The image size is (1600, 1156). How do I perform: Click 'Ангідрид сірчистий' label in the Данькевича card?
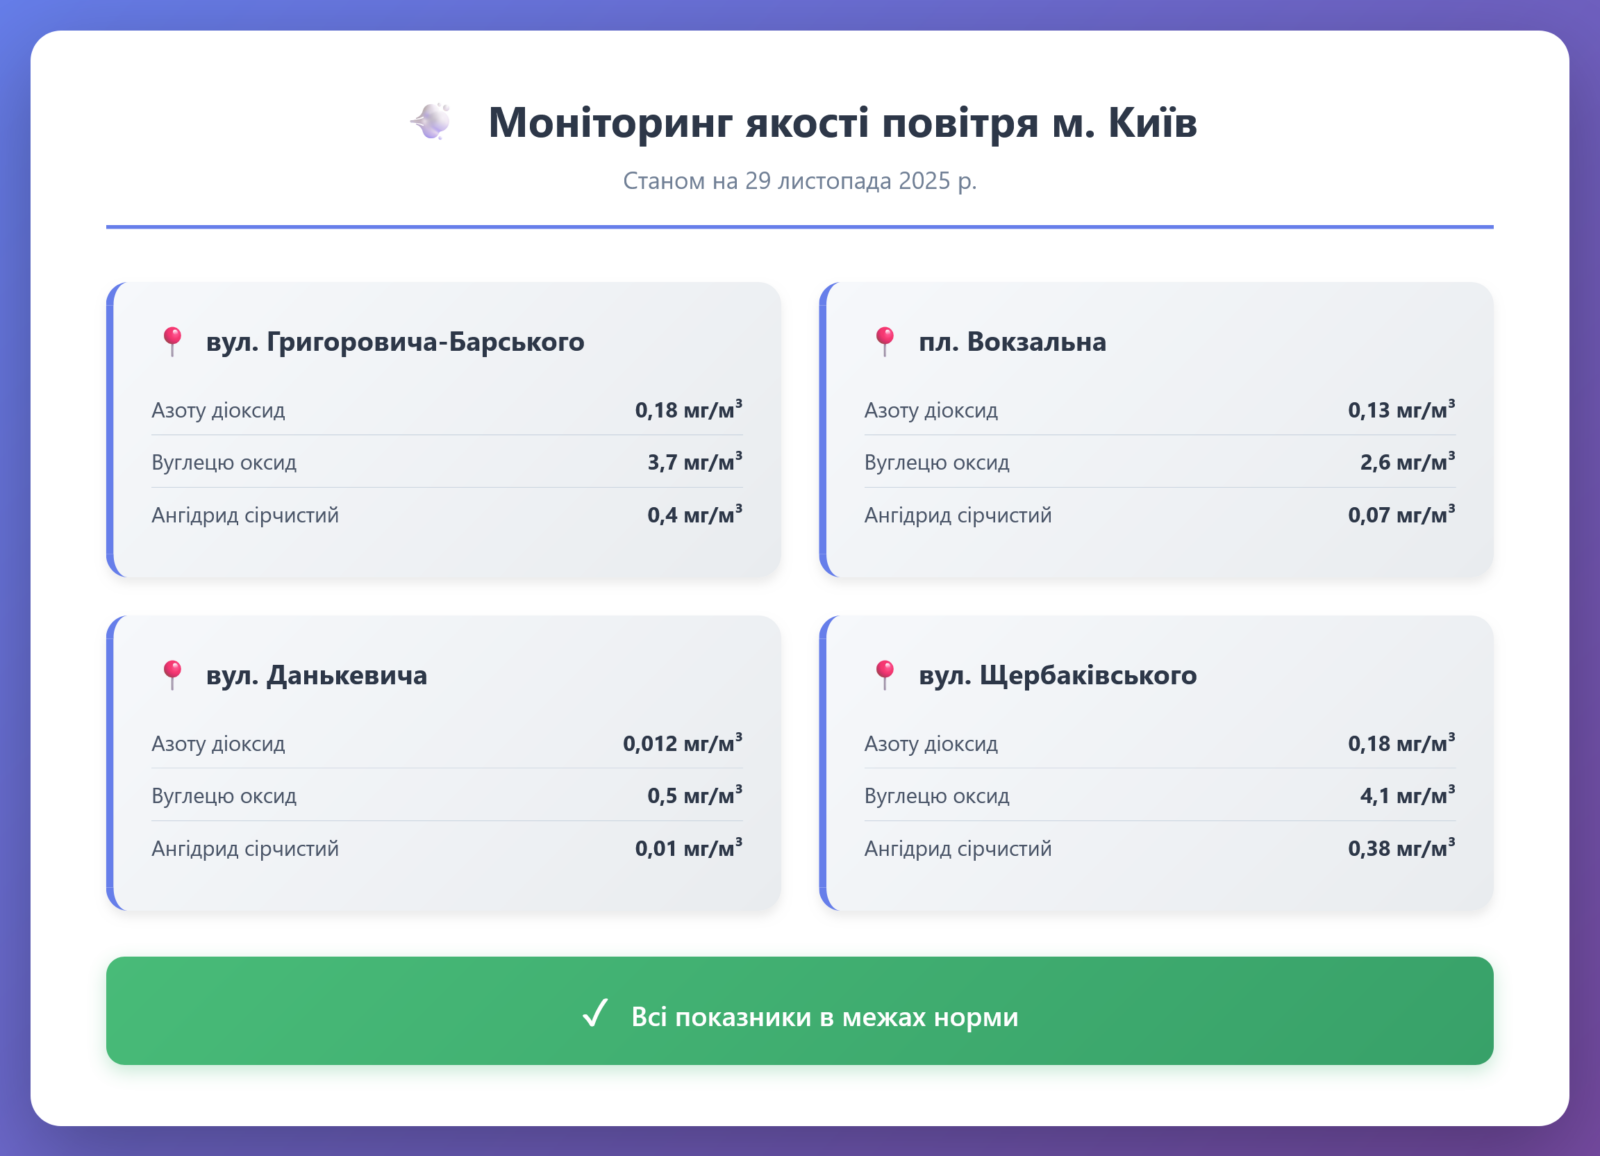pyautogui.click(x=245, y=849)
